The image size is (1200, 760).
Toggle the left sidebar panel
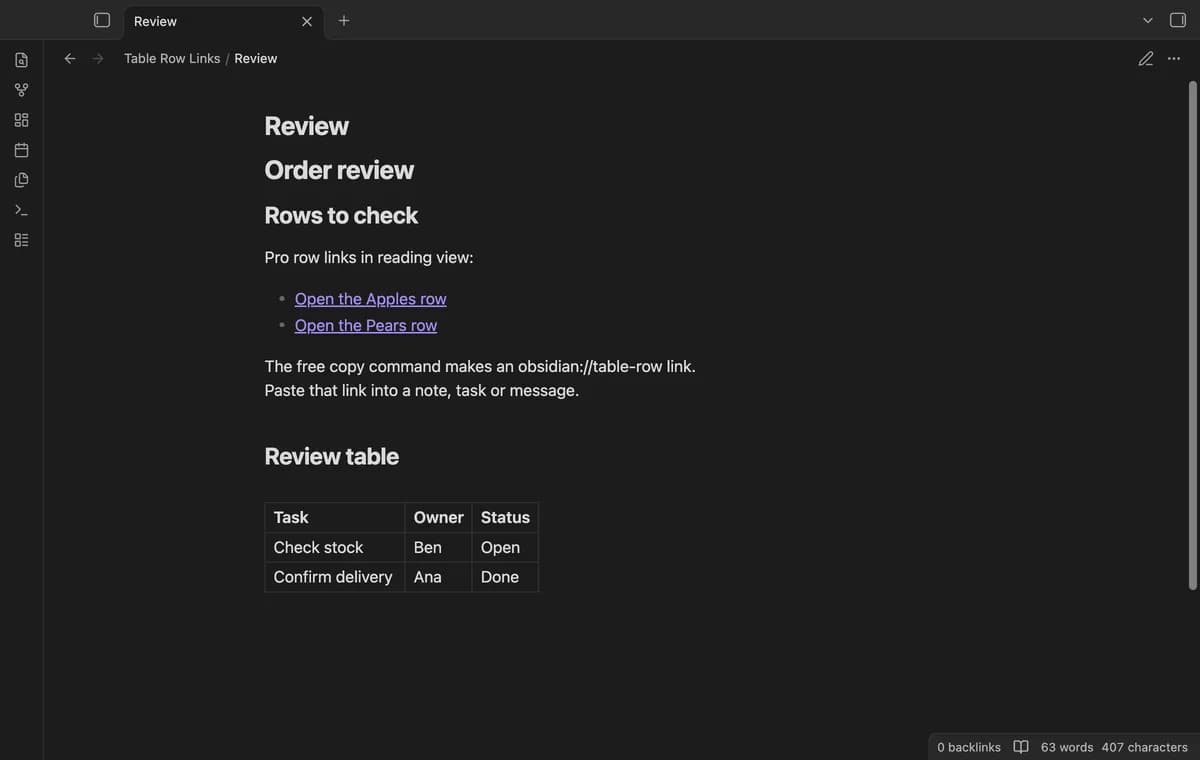[x=102, y=20]
